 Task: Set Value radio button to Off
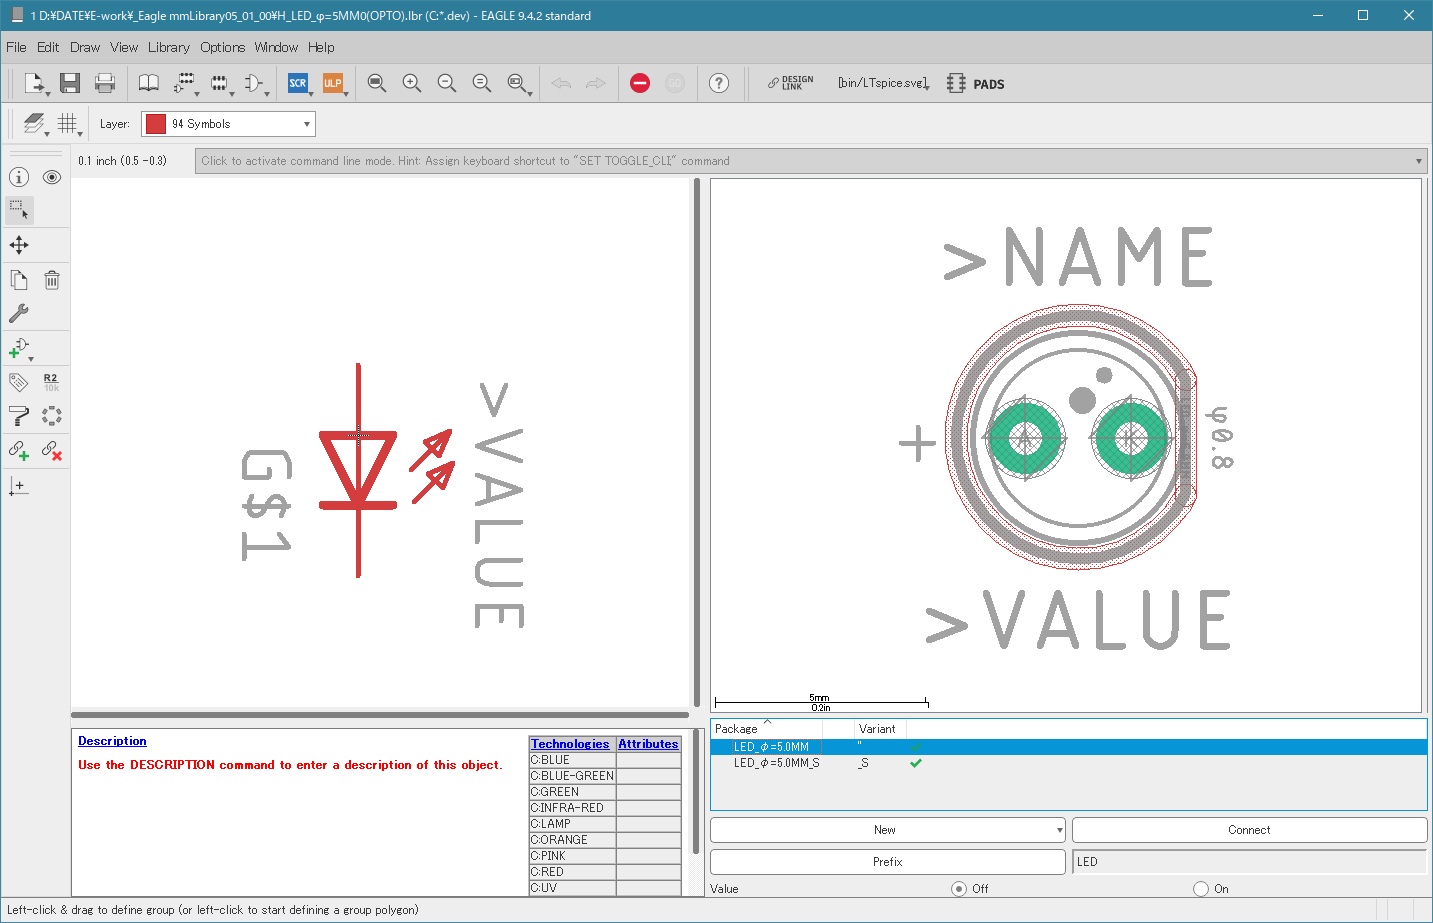959,888
